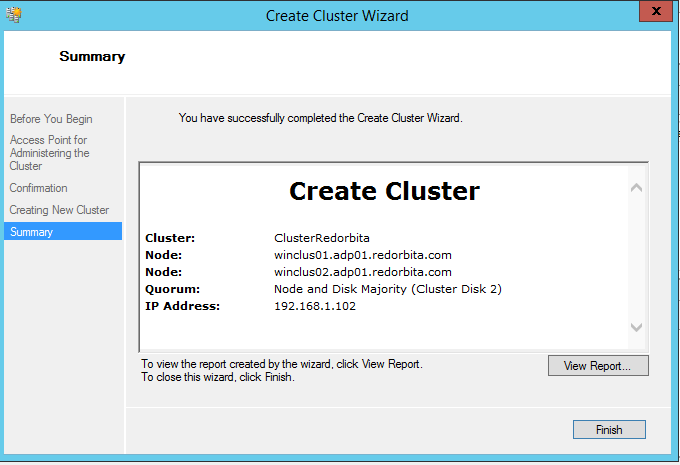The width and height of the screenshot is (680, 465).
Task: Click the Finish button
Action: (609, 429)
